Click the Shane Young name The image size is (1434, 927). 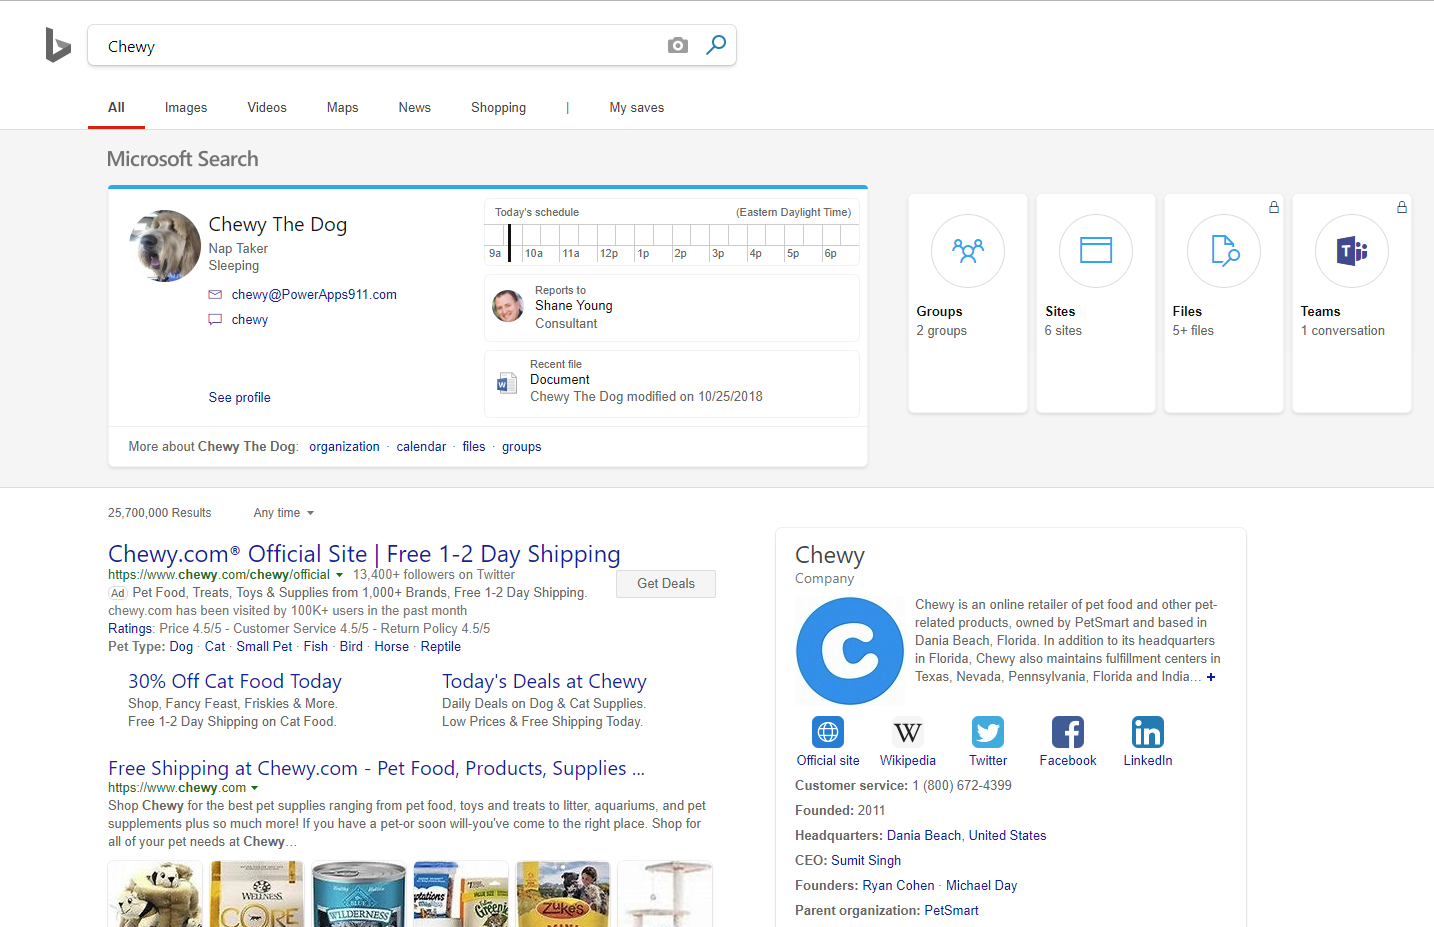(x=574, y=306)
